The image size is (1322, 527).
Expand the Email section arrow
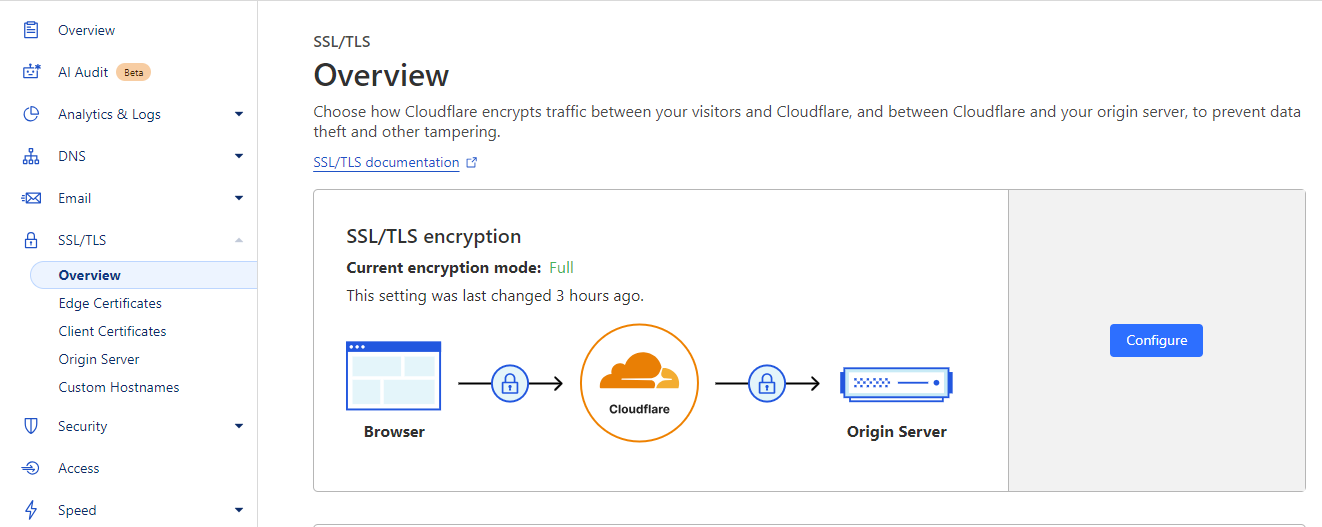coord(239,198)
